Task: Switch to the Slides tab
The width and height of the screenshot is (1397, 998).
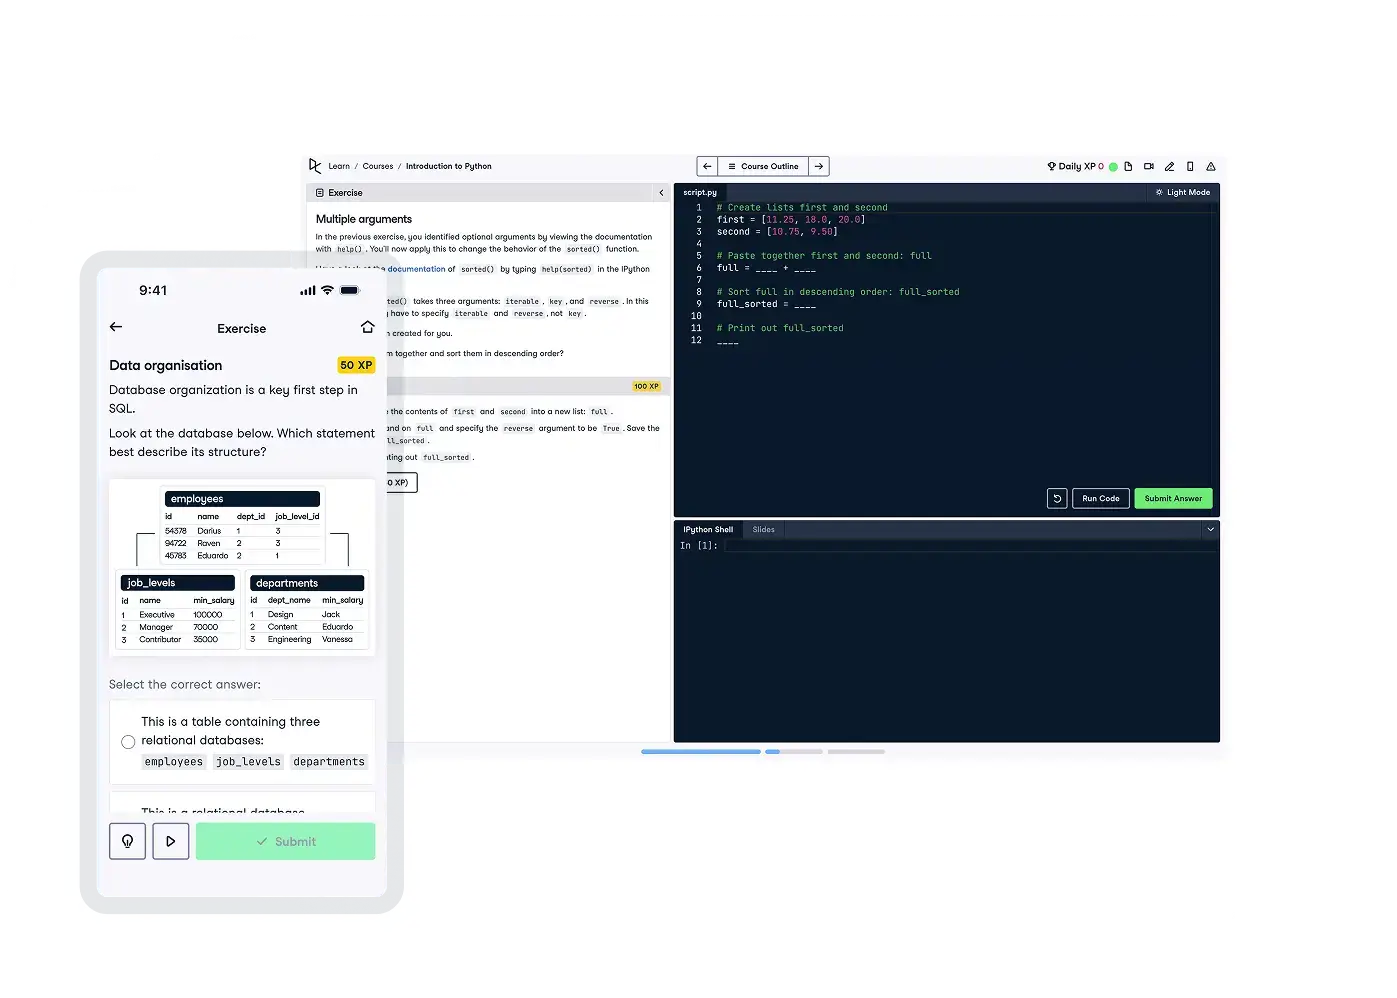Action: pos(763,529)
